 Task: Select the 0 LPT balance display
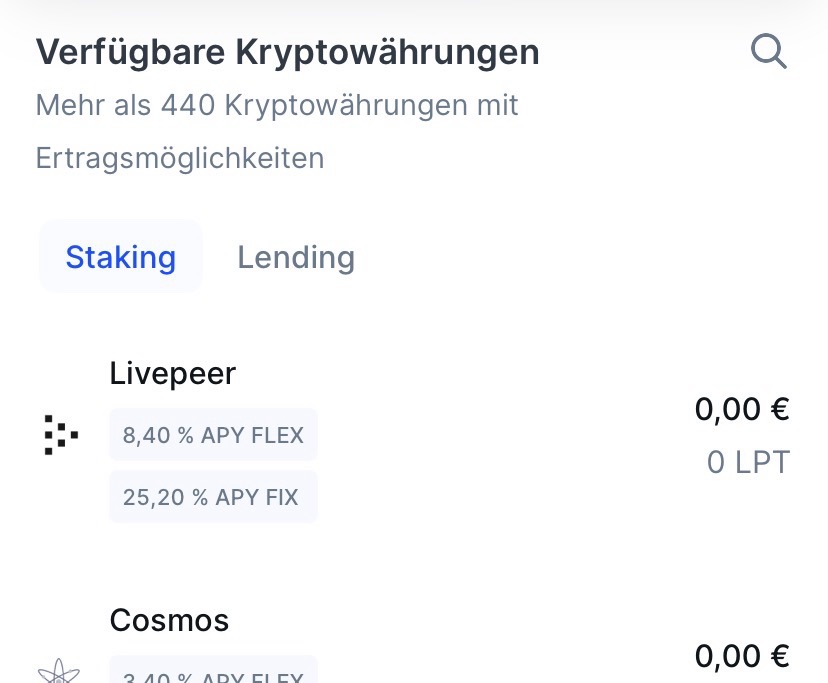(748, 462)
